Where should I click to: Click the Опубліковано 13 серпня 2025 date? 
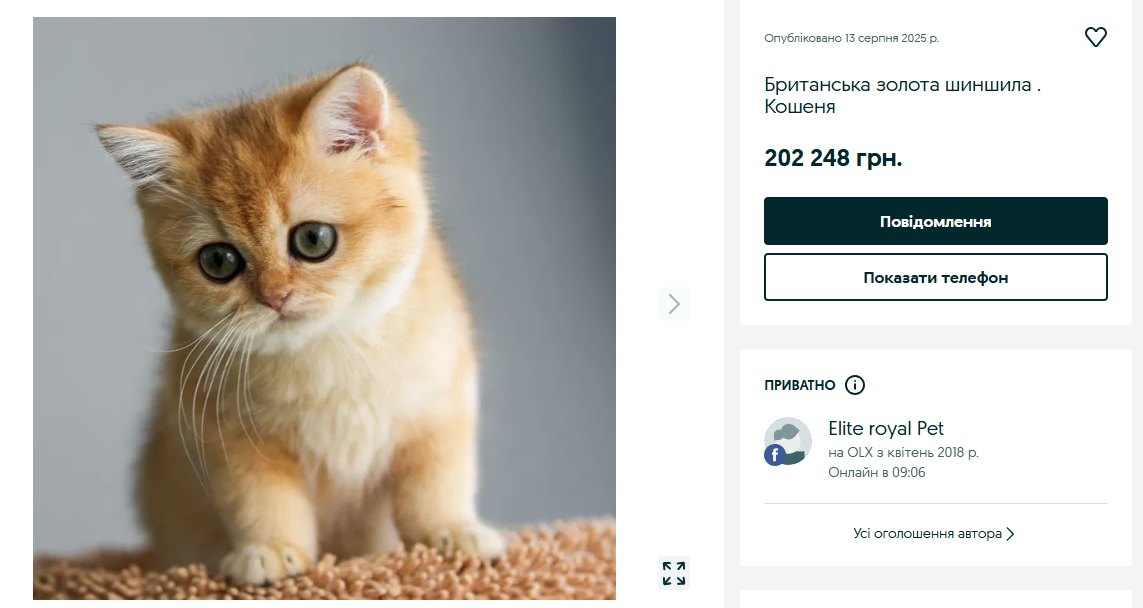[851, 38]
